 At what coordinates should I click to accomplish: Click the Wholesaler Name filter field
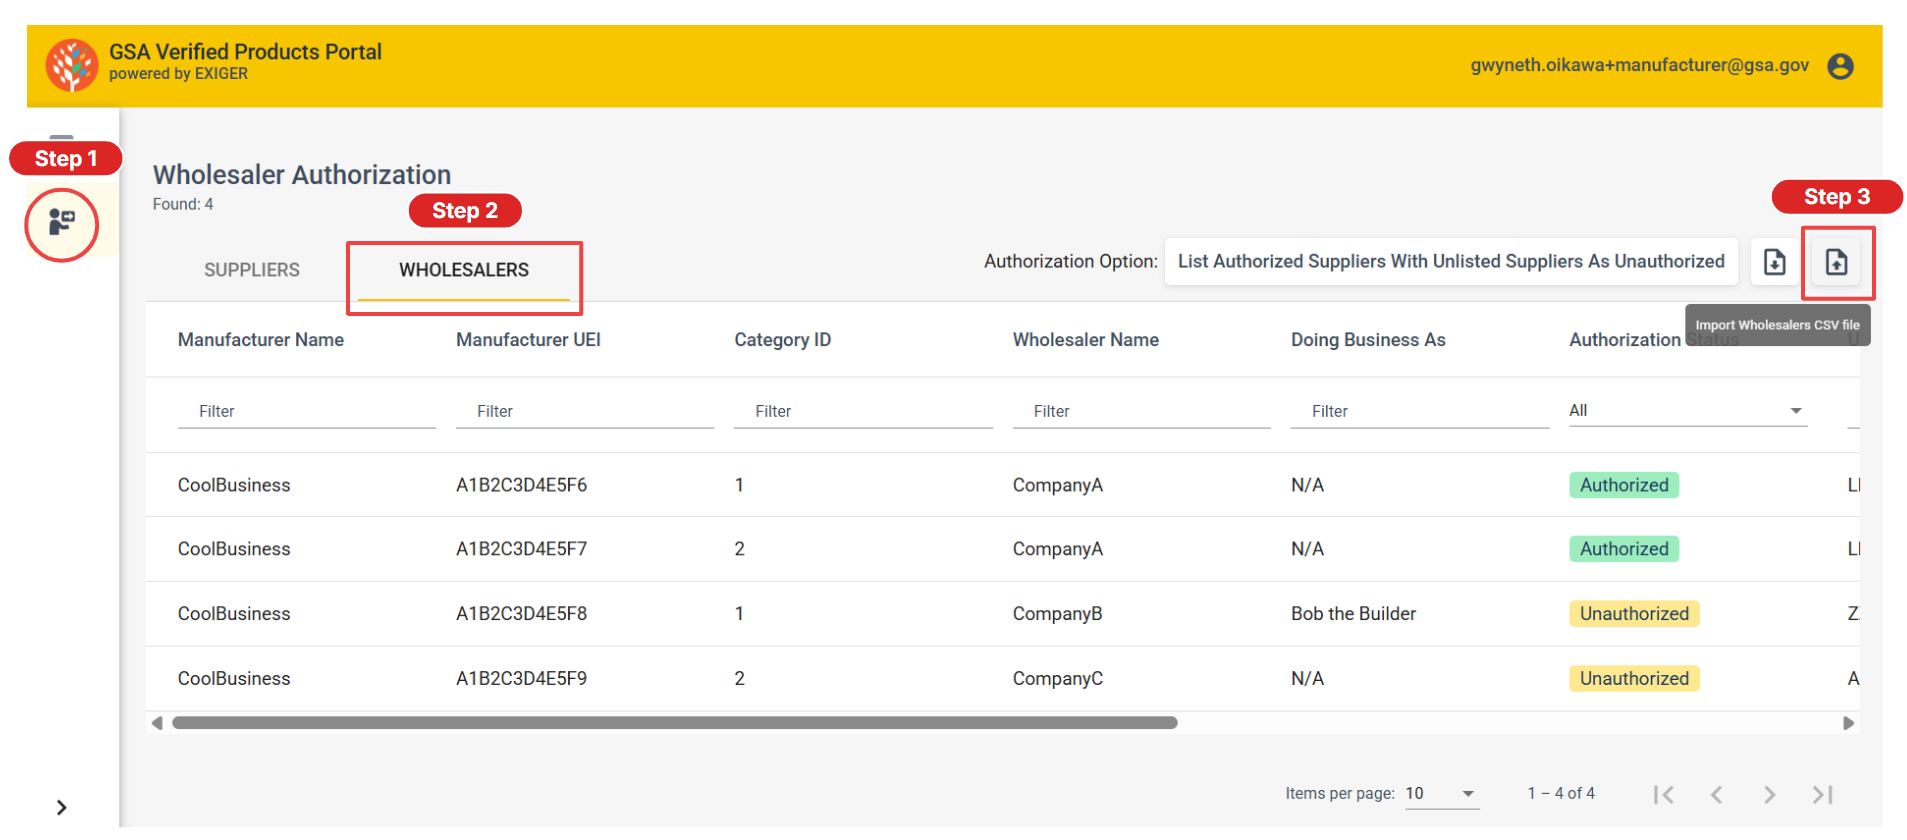point(1141,412)
